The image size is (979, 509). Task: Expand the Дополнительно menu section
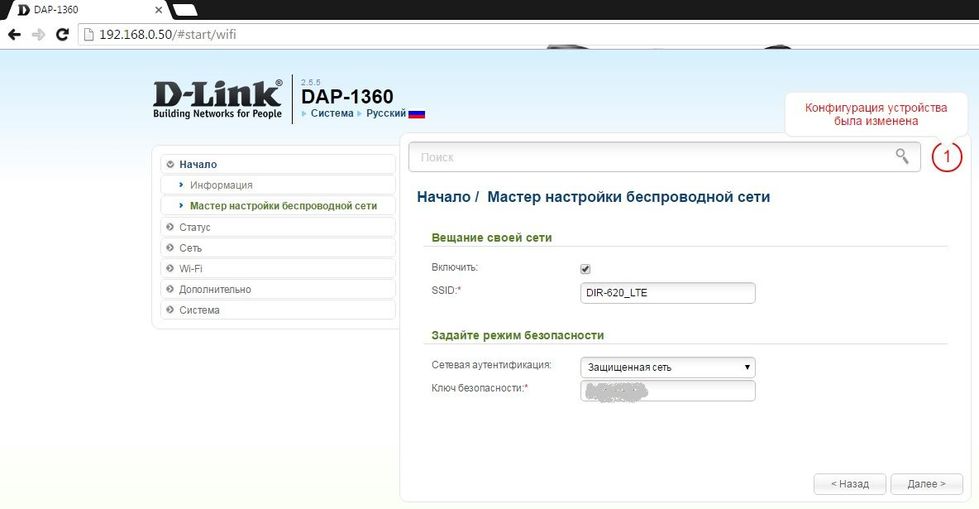215,289
